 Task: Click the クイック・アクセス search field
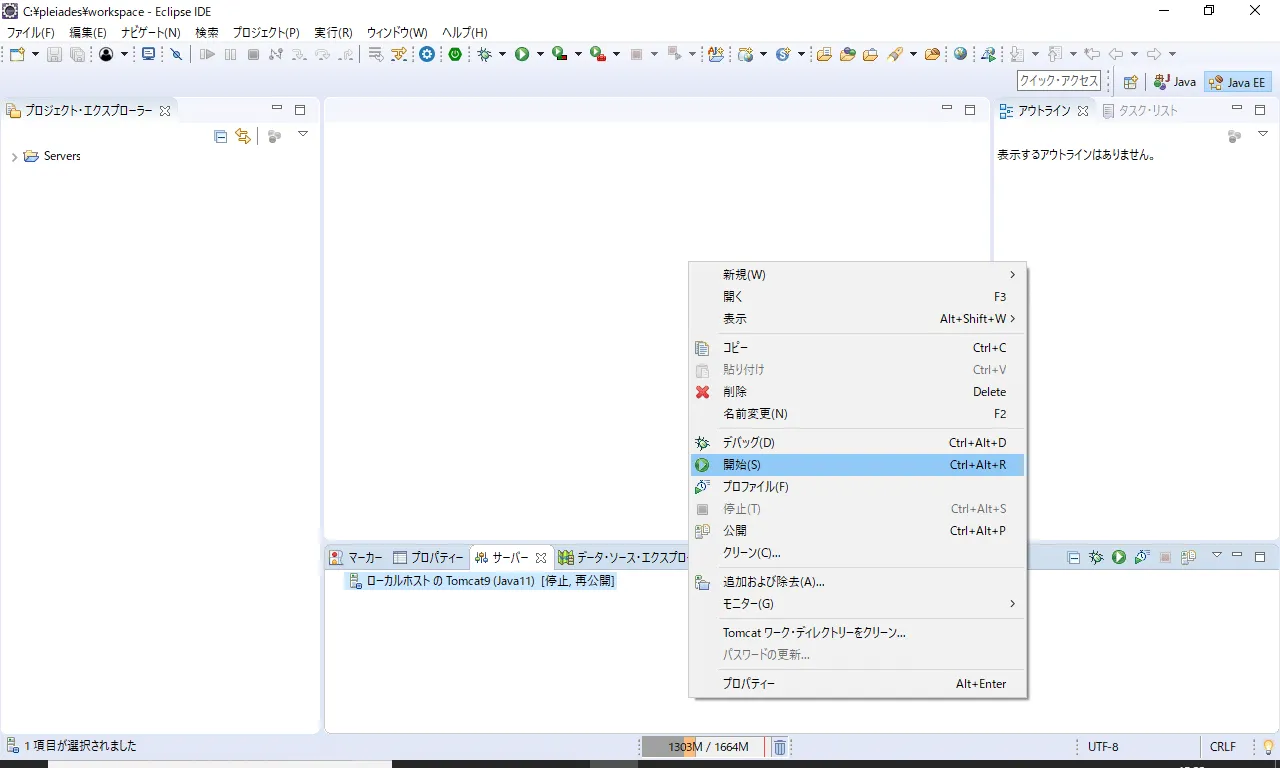click(x=1059, y=82)
